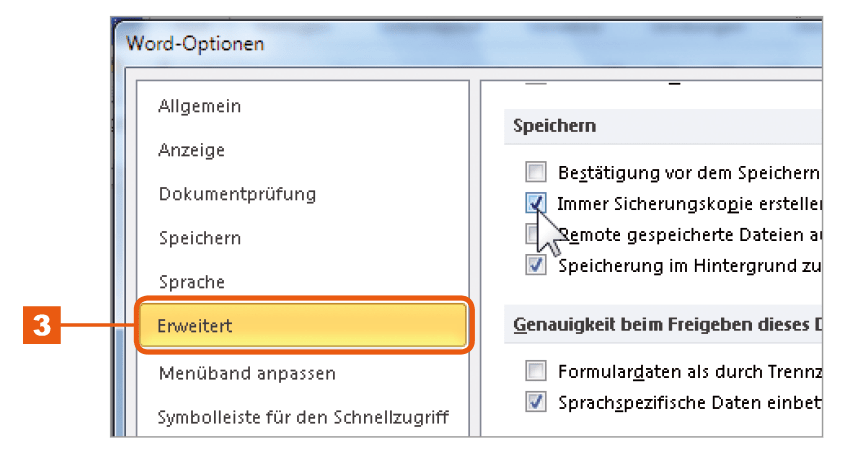Screen dimensions: 850x454
Task: Click the orange step 3 marker
Action: [42, 325]
